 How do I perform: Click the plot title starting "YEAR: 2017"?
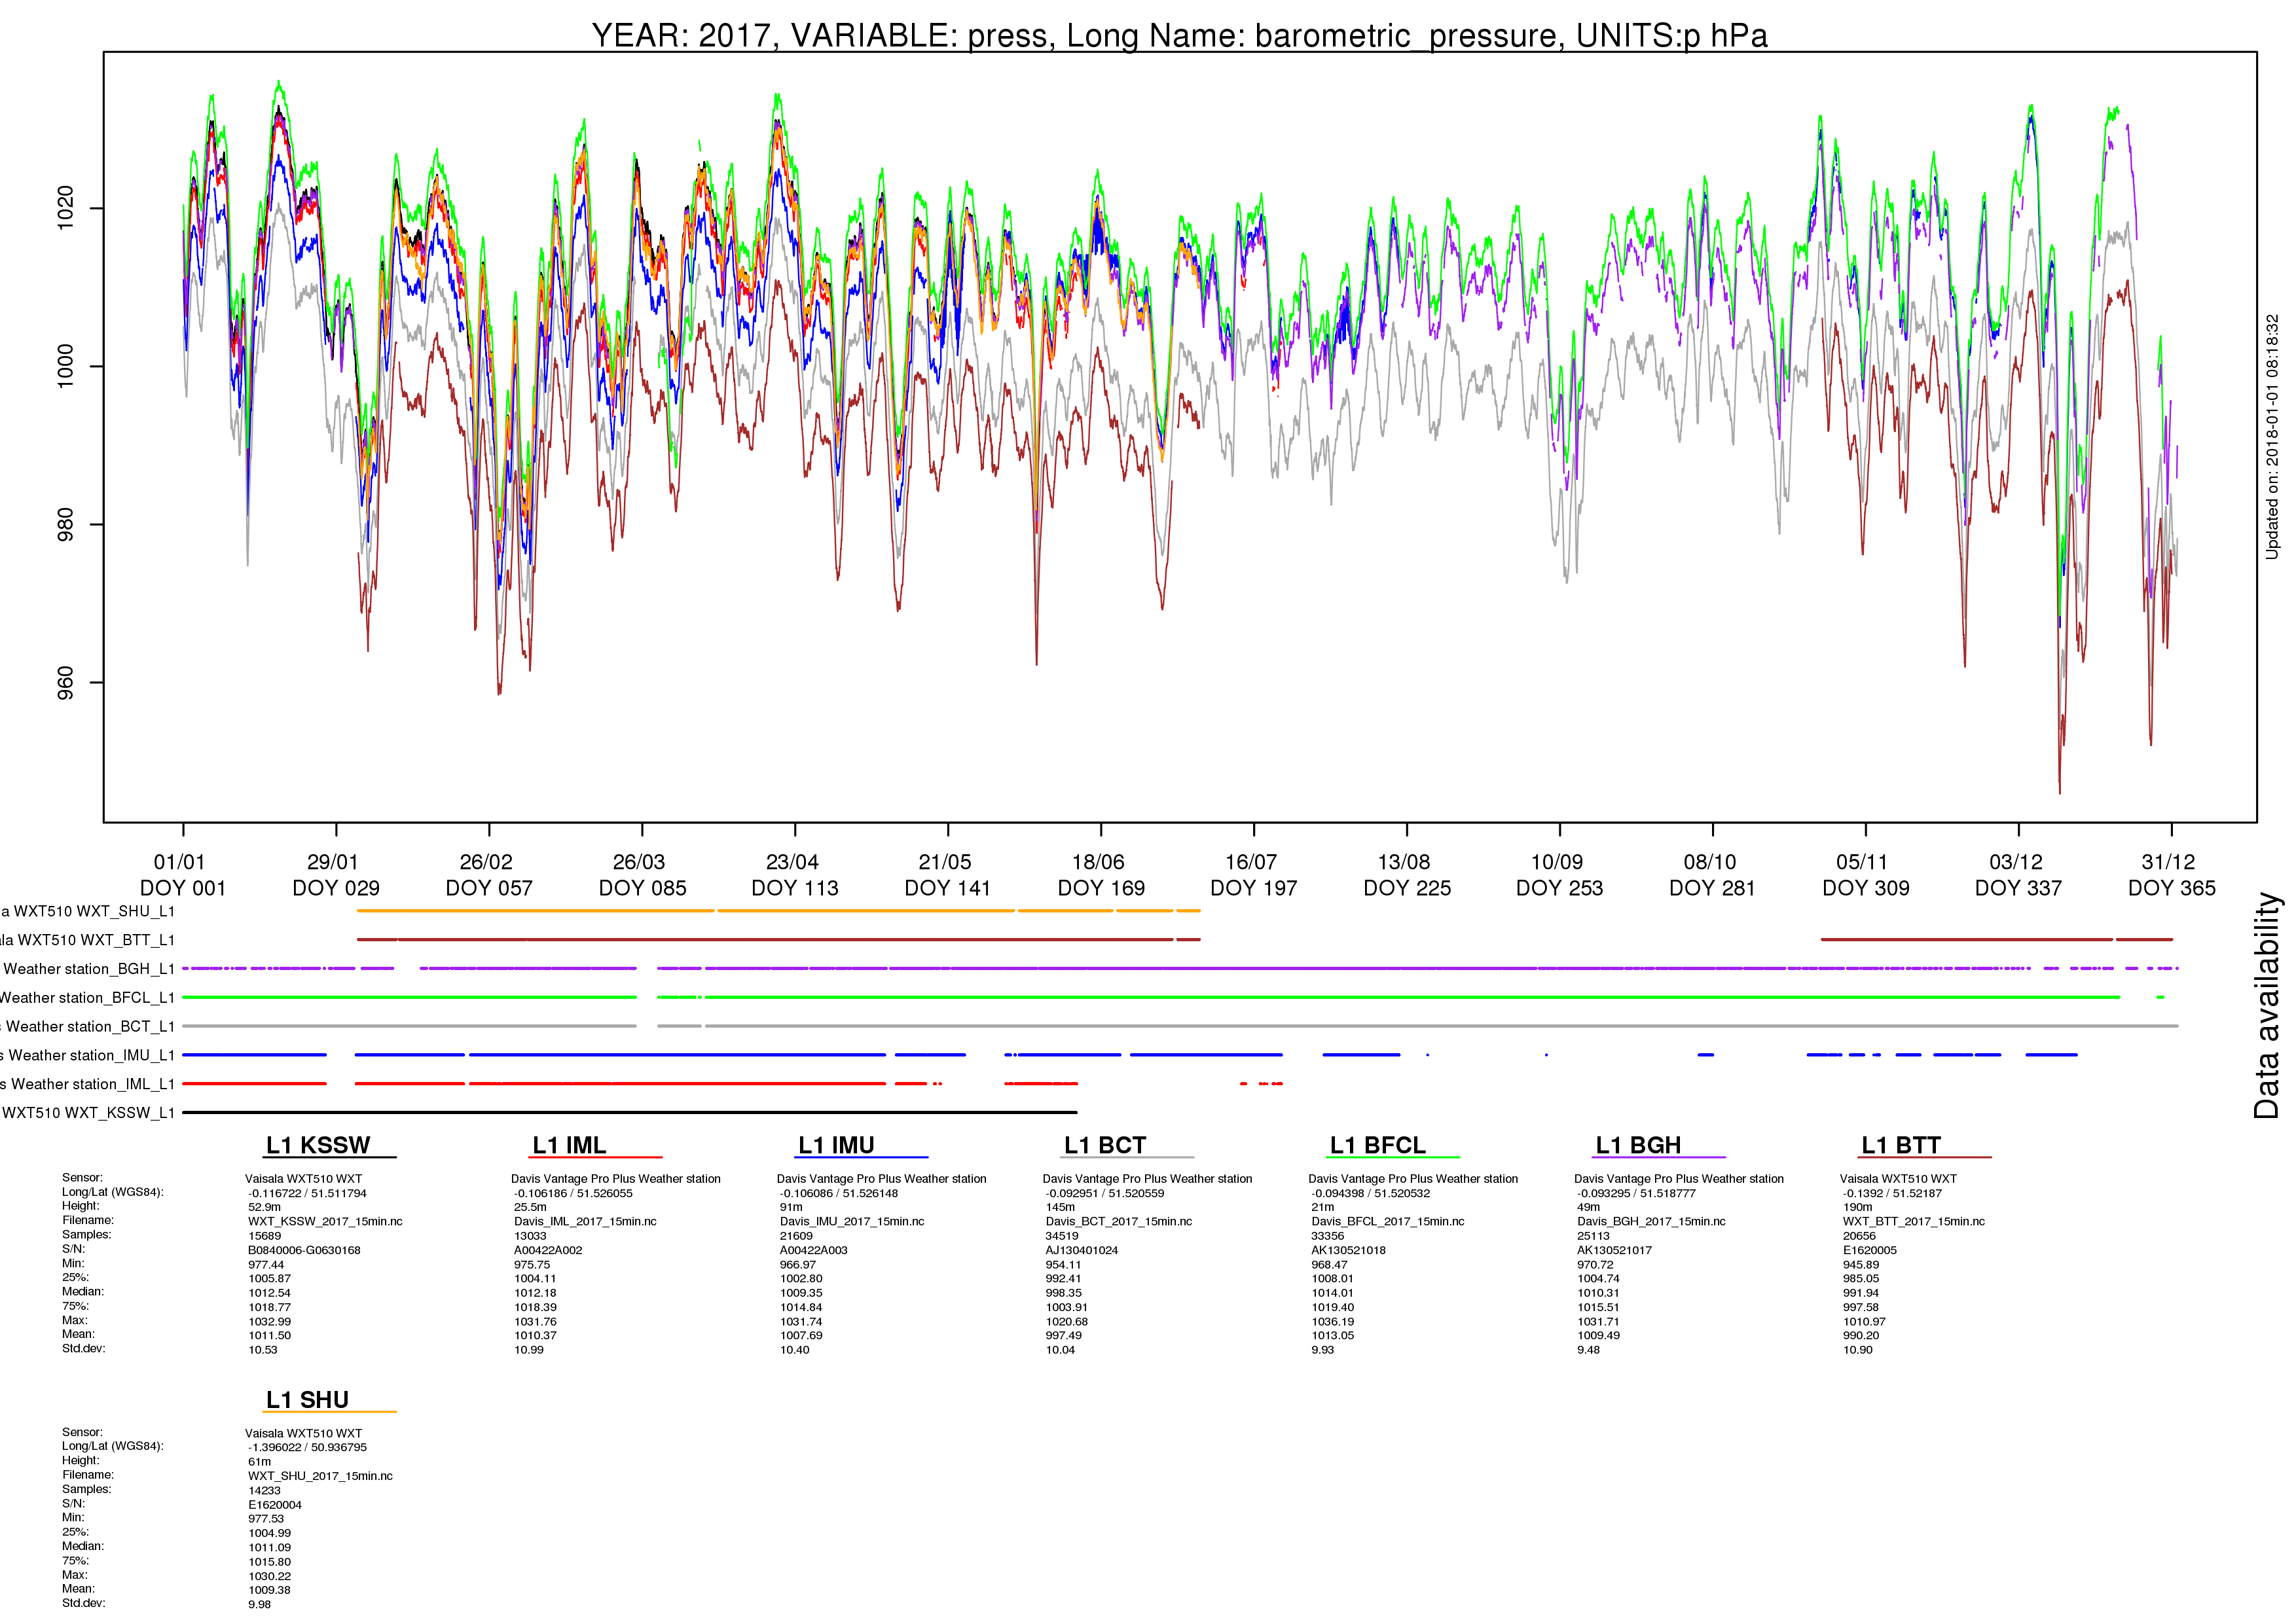1179,35
